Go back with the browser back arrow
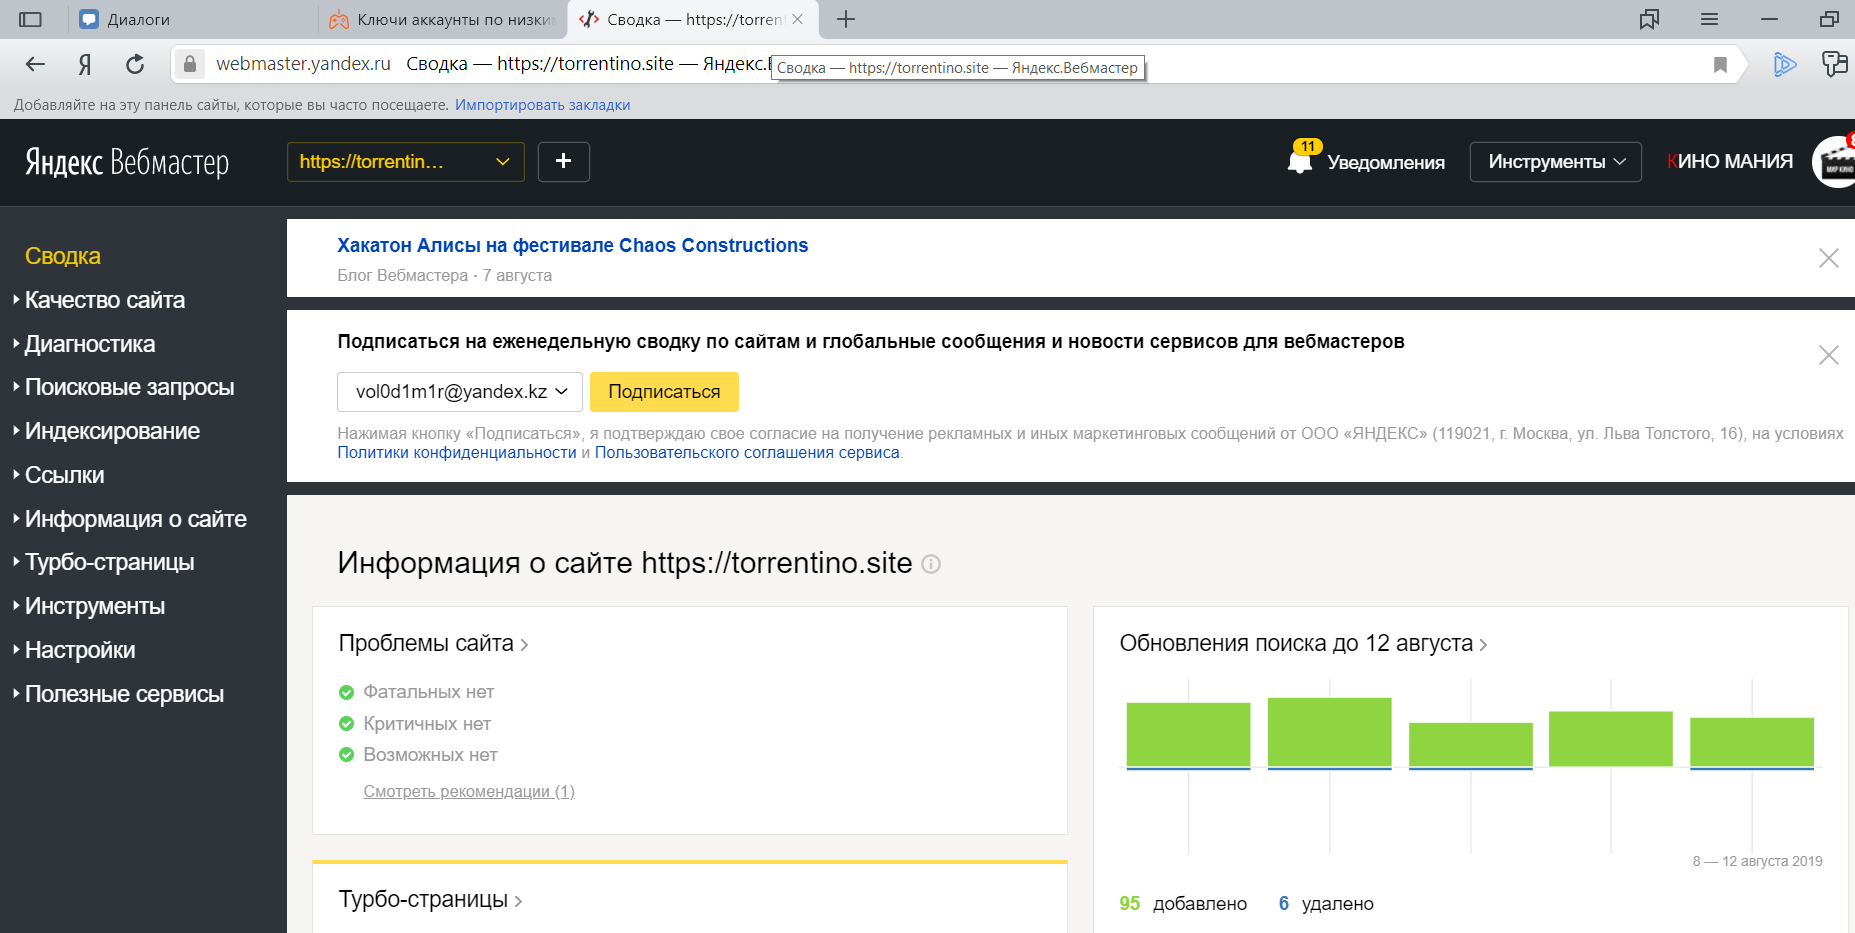The height and width of the screenshot is (933, 1855). (x=36, y=65)
